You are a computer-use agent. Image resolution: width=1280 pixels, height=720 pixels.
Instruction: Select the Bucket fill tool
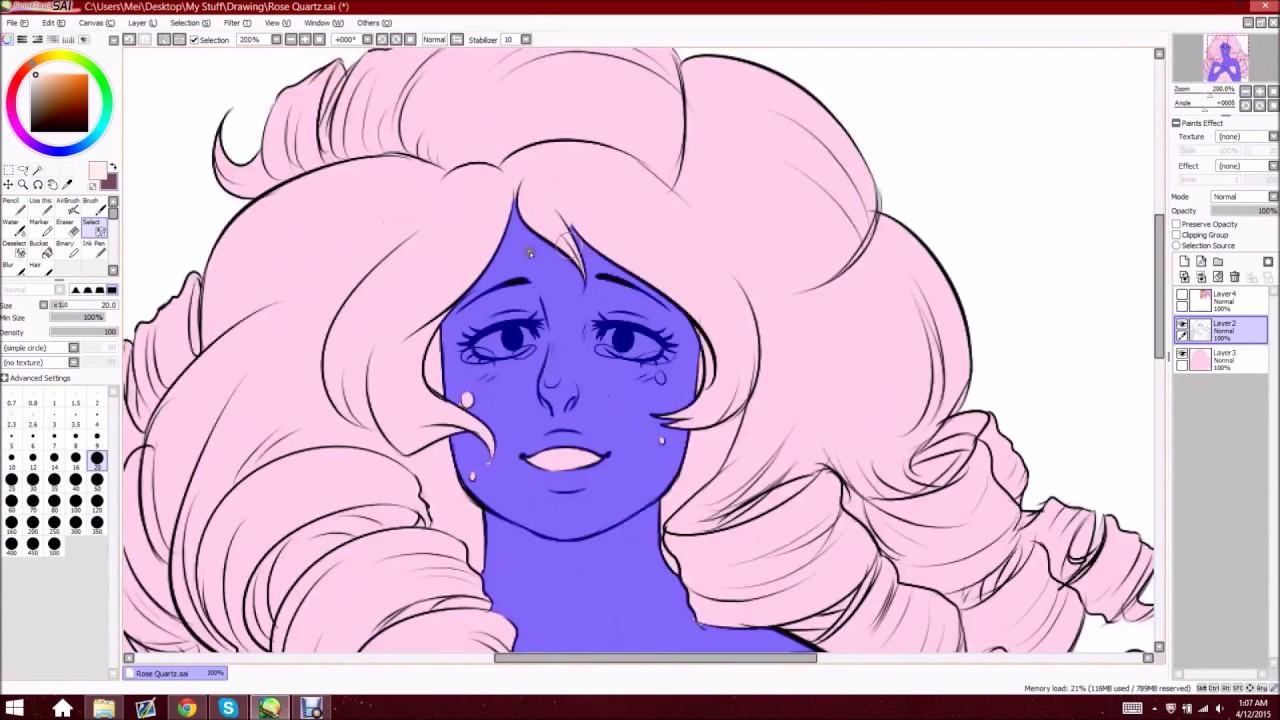tap(40, 250)
